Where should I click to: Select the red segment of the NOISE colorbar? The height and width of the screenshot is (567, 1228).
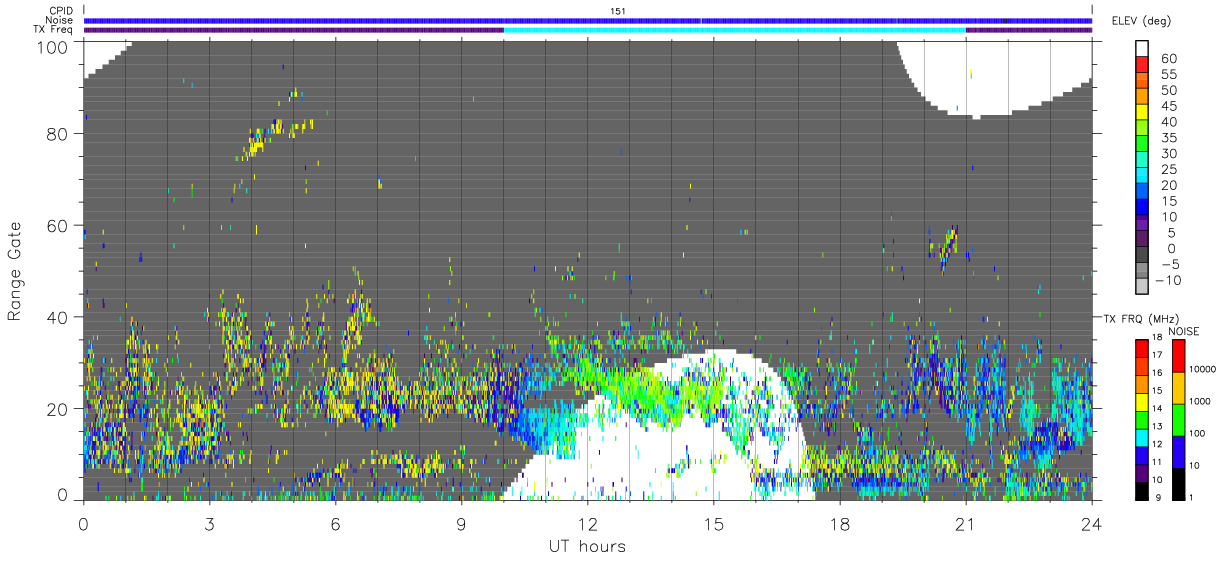1177,356
